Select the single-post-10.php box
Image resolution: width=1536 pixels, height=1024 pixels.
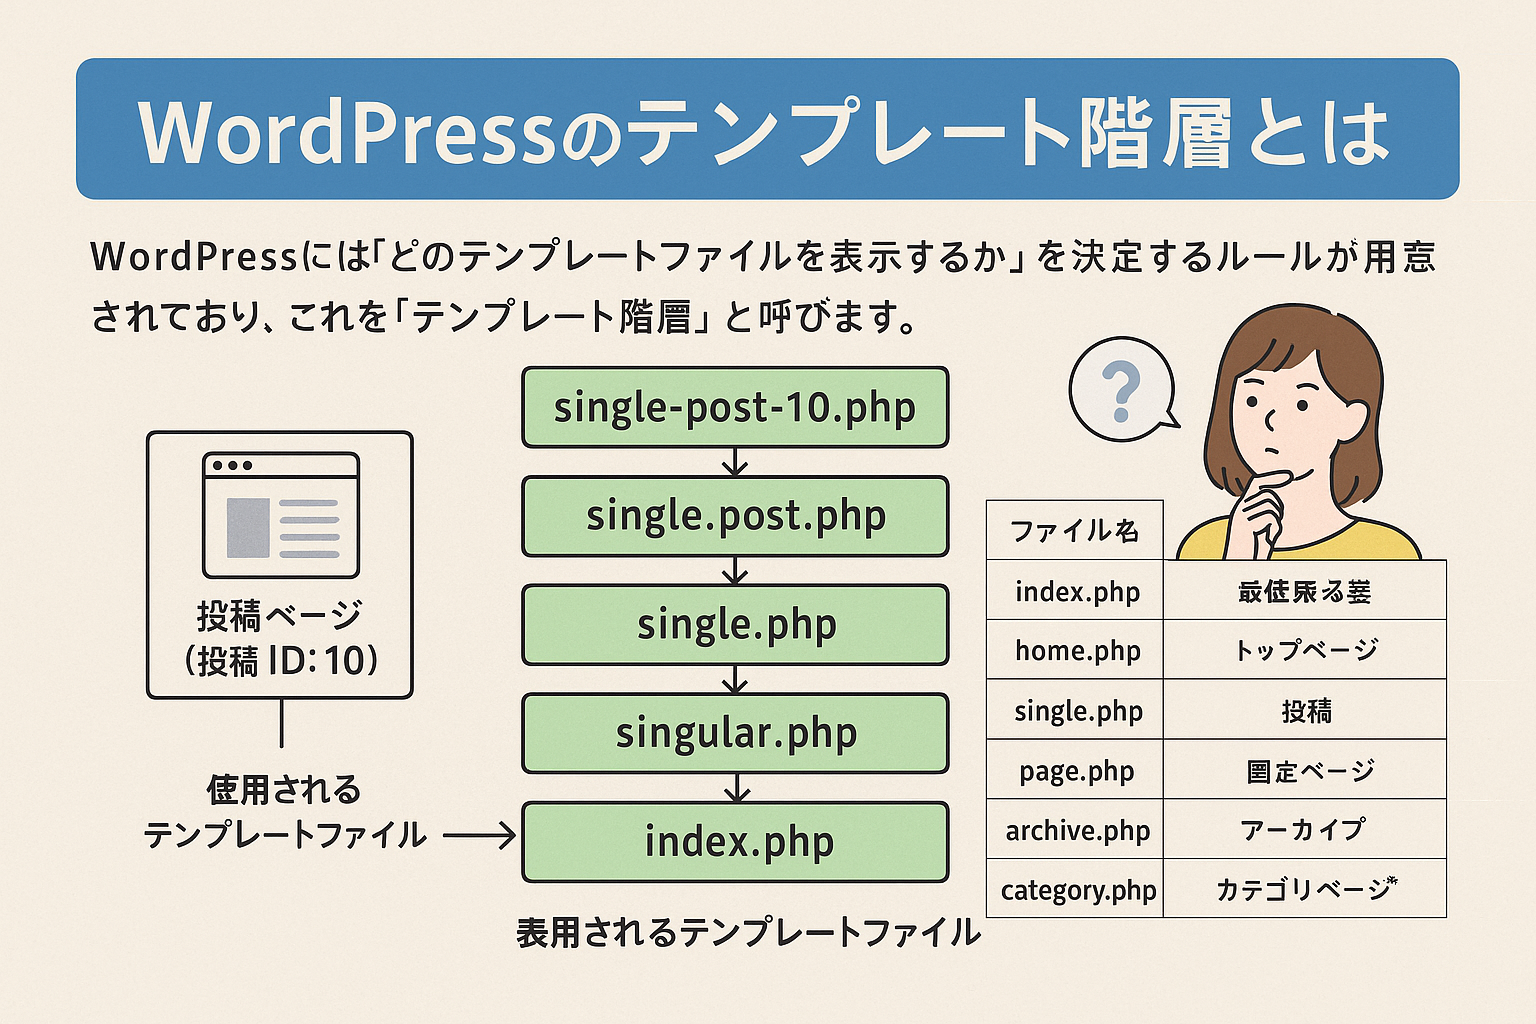click(735, 407)
